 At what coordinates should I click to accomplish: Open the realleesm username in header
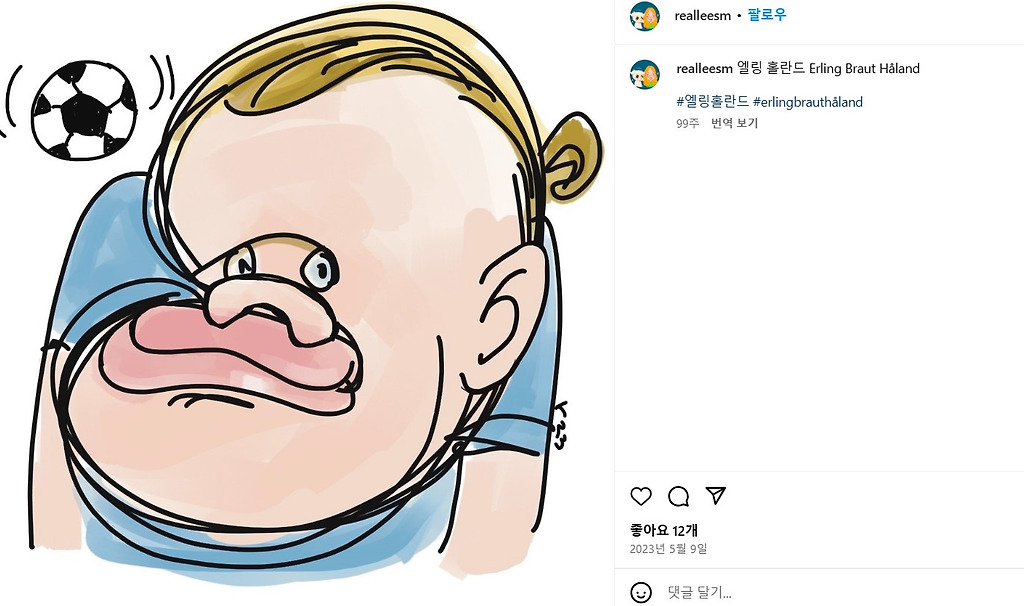pyautogui.click(x=703, y=16)
